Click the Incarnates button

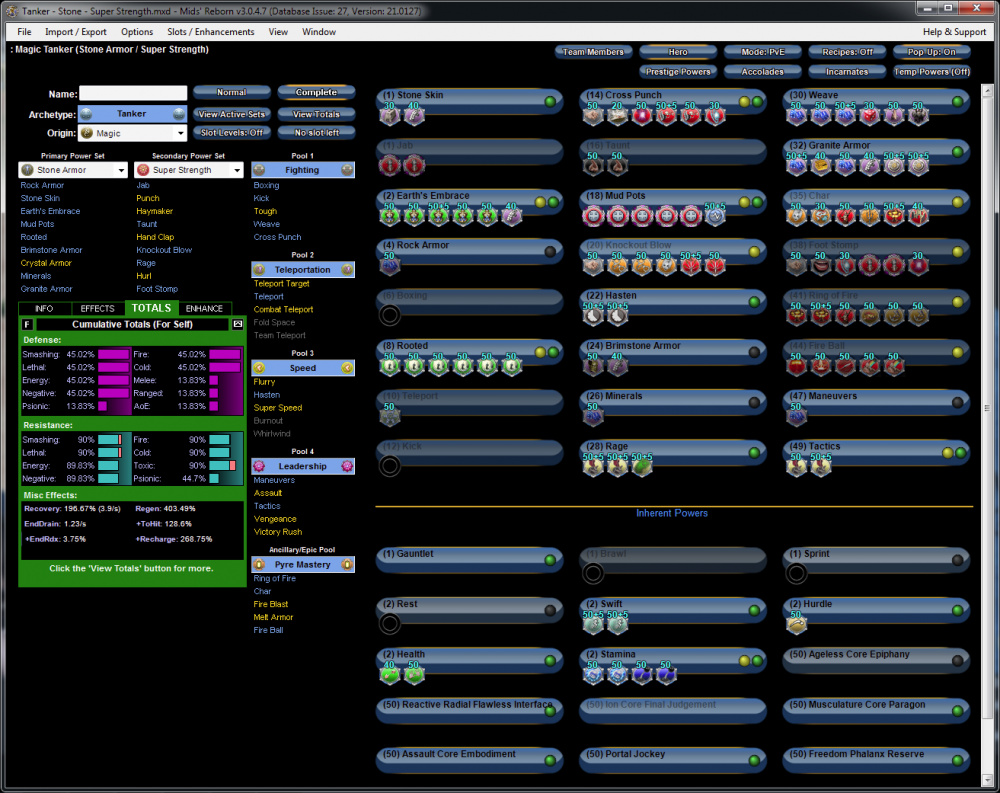coord(847,72)
